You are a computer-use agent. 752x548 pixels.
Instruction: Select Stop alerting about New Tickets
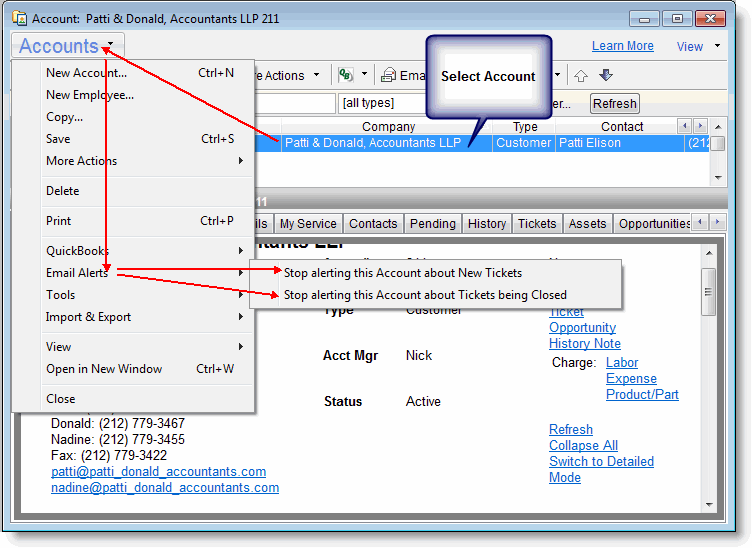tap(402, 272)
